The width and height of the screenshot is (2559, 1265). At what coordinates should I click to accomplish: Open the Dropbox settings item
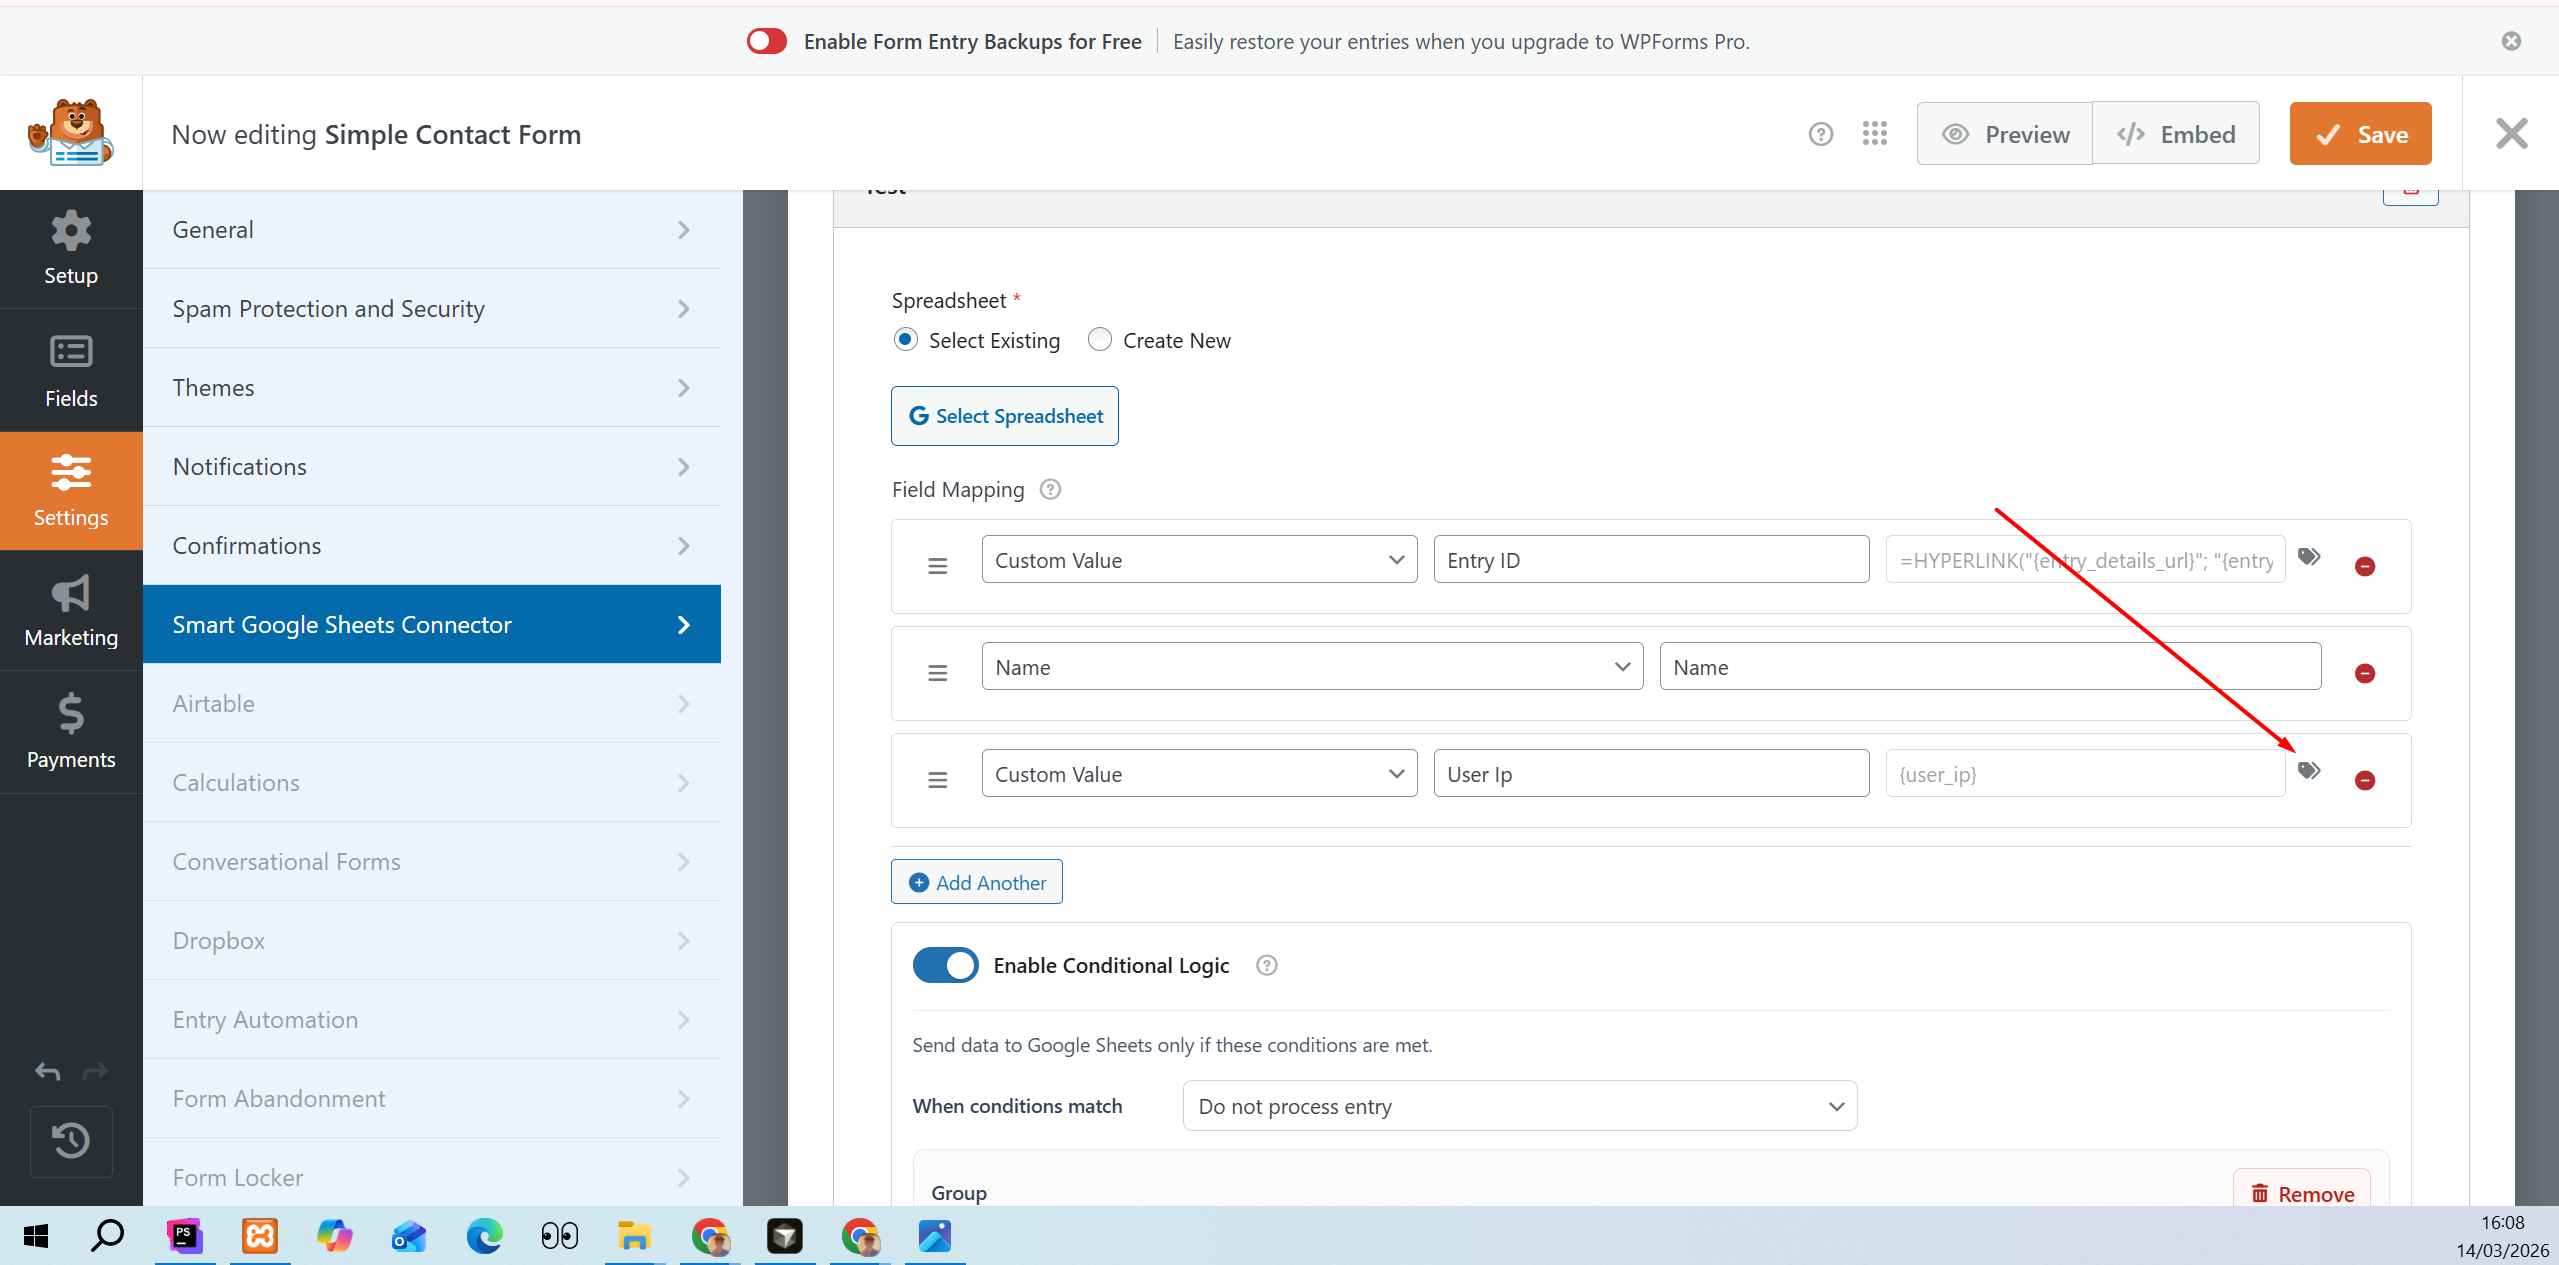tap(432, 941)
